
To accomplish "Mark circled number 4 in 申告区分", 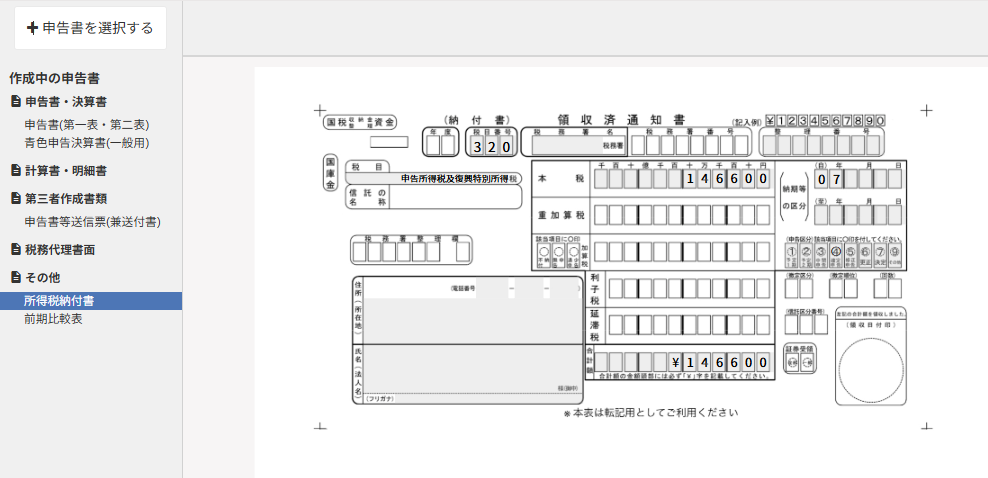I will [836, 255].
